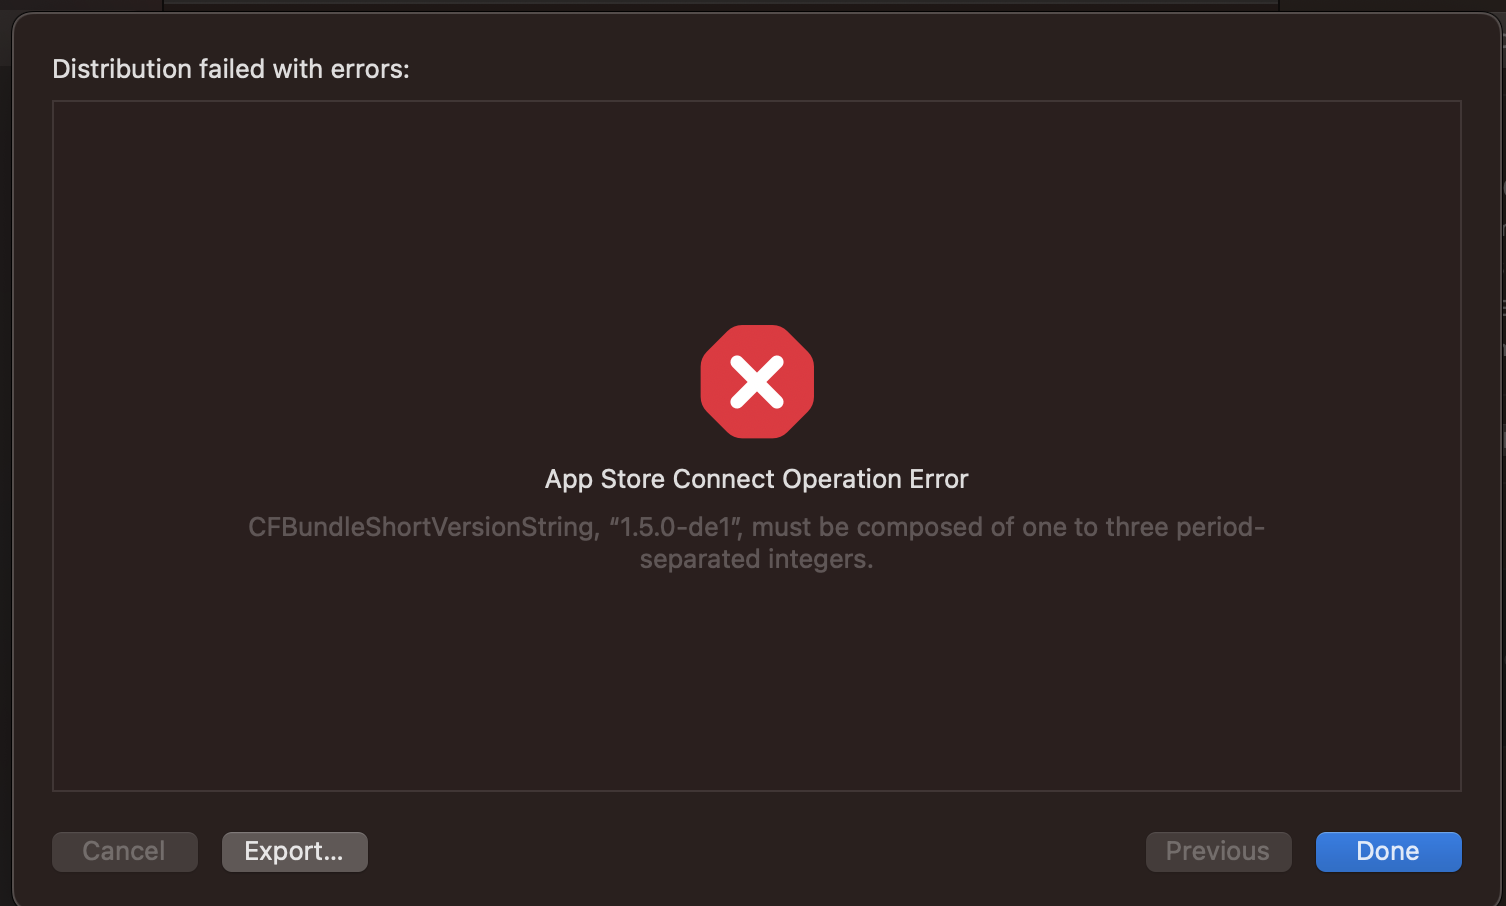1506x906 pixels.
Task: Click the white X inside the error icon
Action: pyautogui.click(x=757, y=383)
